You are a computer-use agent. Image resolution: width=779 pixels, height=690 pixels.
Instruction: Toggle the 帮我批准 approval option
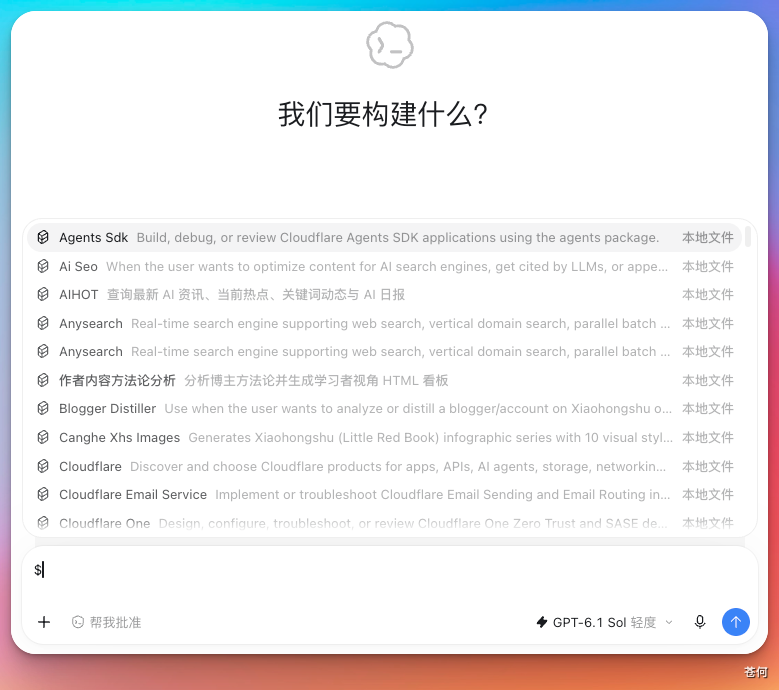click(x=106, y=622)
